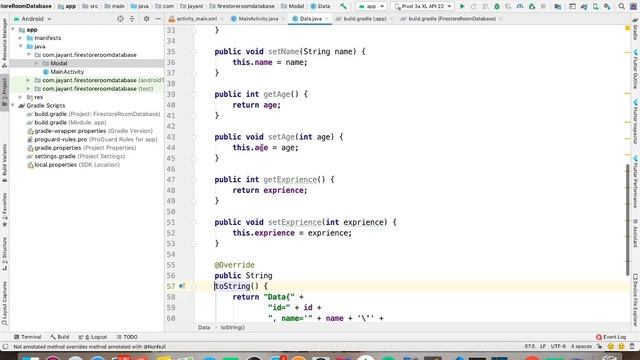Click the Stop icon in the run toolbar

(543, 6)
